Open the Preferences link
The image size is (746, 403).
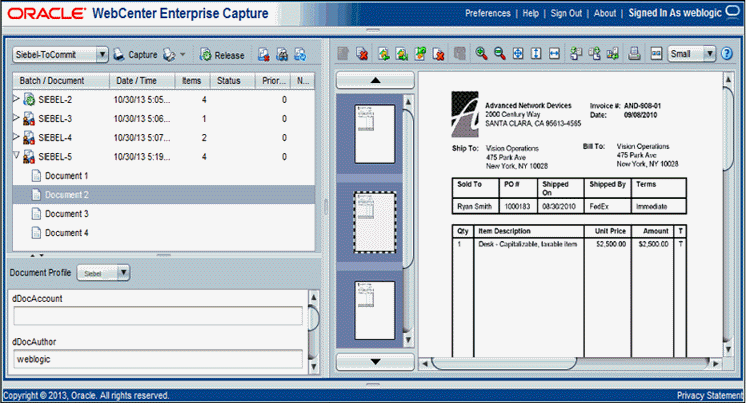(488, 13)
